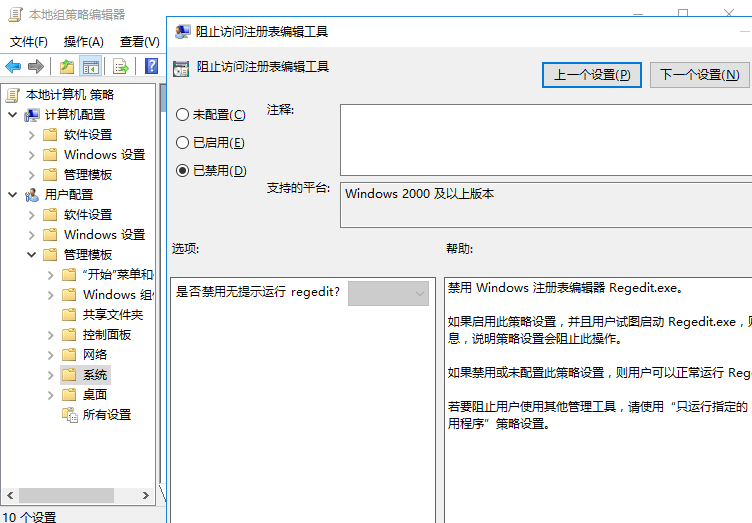
Task: Click the 用户配置 user icon
Action: (32, 195)
